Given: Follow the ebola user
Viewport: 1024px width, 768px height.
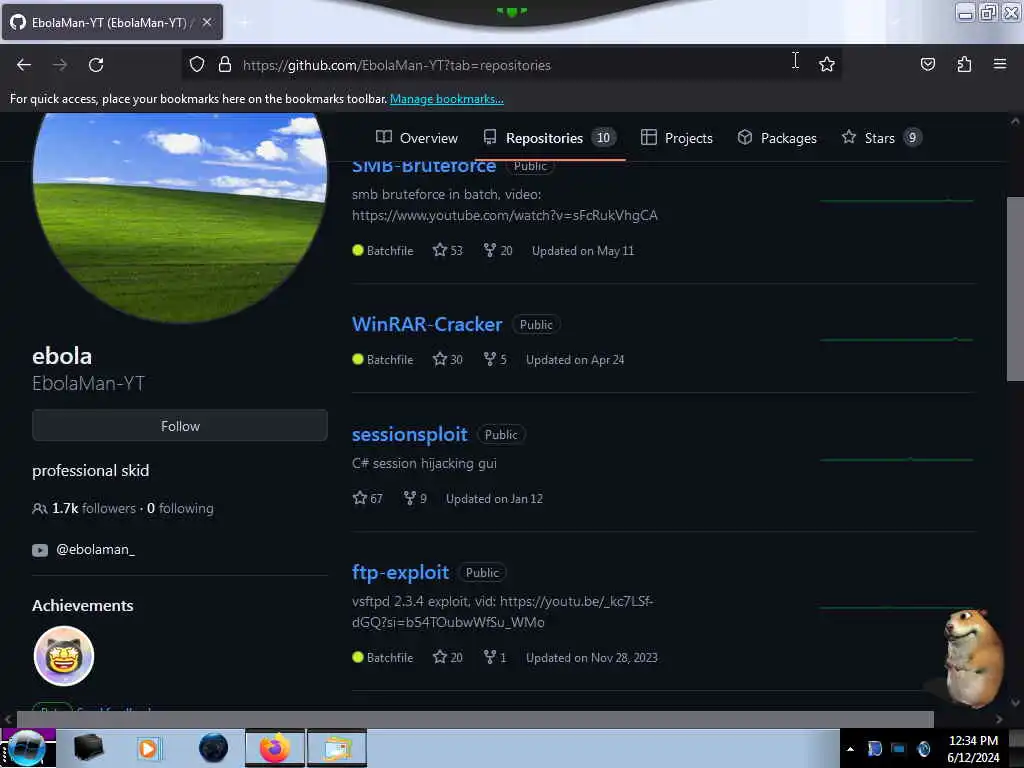Looking at the screenshot, I should (x=180, y=426).
